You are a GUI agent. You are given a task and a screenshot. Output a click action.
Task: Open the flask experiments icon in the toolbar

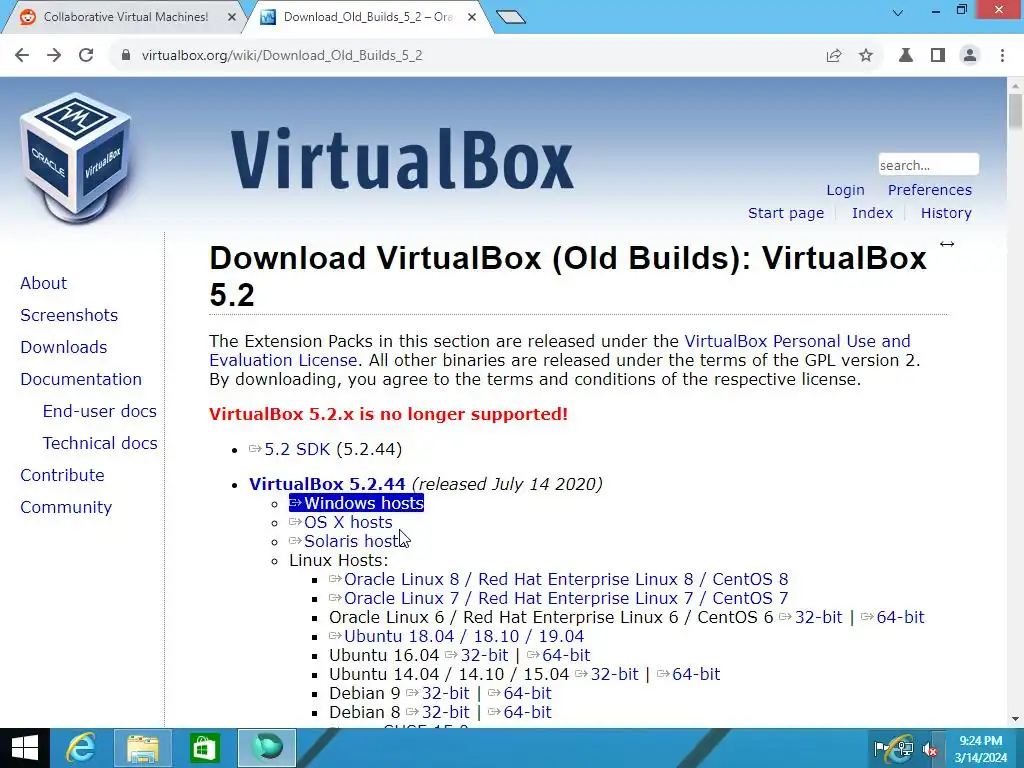906,56
